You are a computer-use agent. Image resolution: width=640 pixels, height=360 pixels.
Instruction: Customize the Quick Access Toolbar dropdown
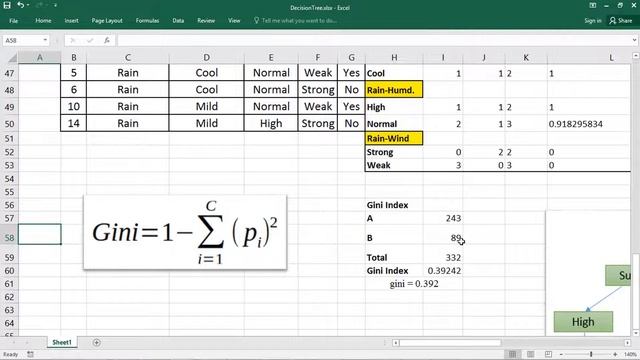(55, 5)
